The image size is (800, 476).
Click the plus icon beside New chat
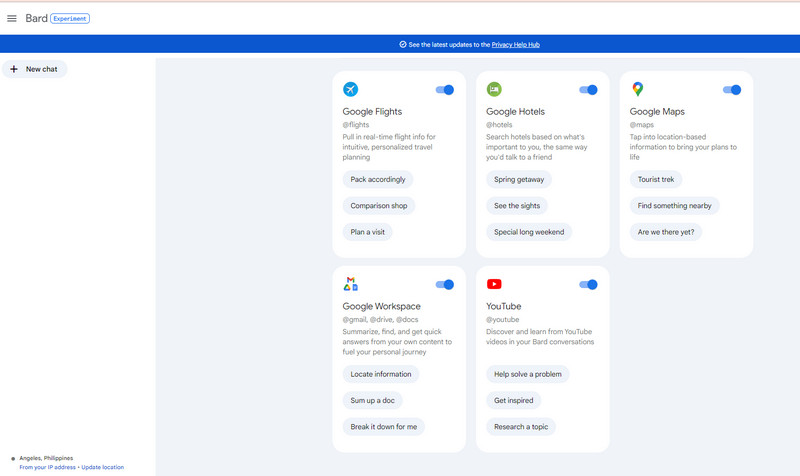click(14, 69)
